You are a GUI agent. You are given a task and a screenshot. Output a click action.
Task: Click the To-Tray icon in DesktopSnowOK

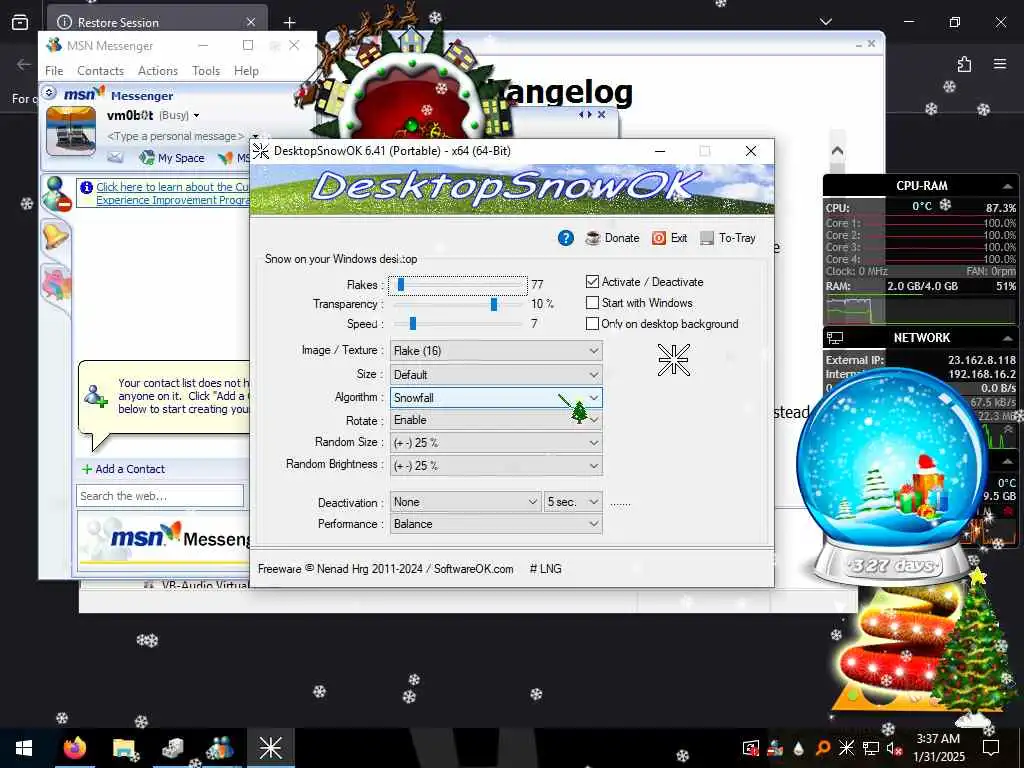[707, 238]
